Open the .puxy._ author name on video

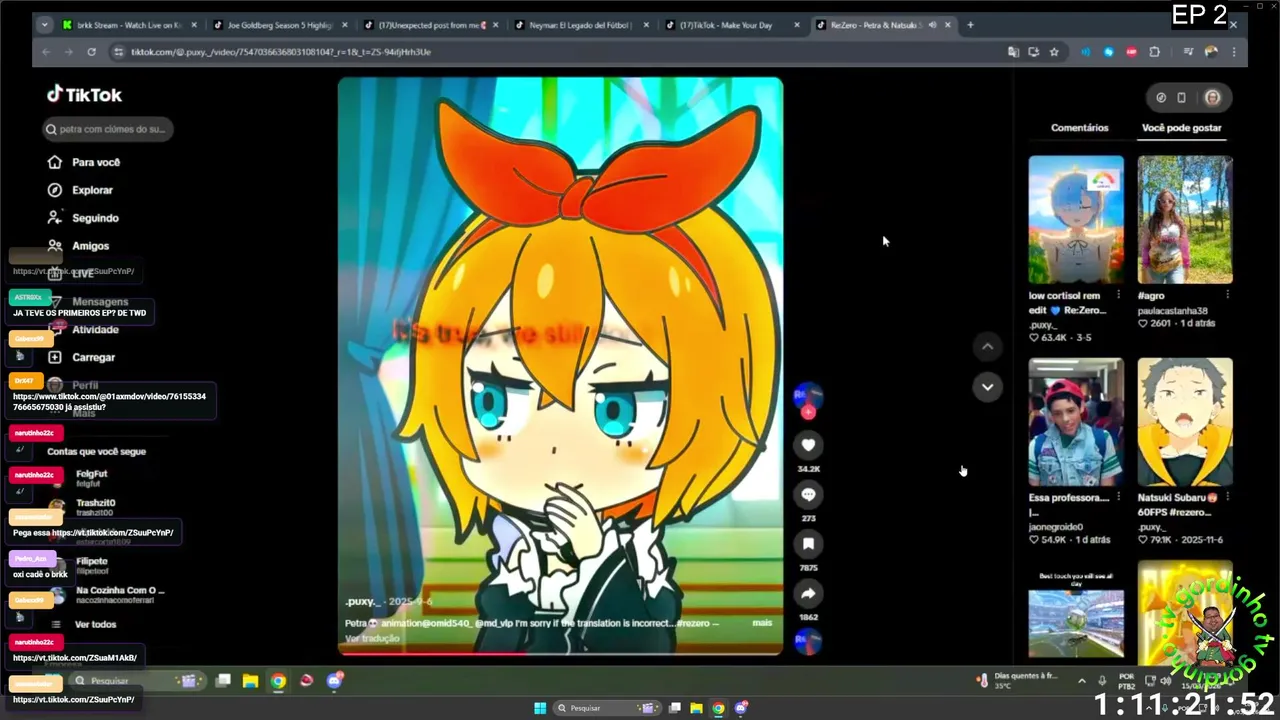tap(361, 602)
